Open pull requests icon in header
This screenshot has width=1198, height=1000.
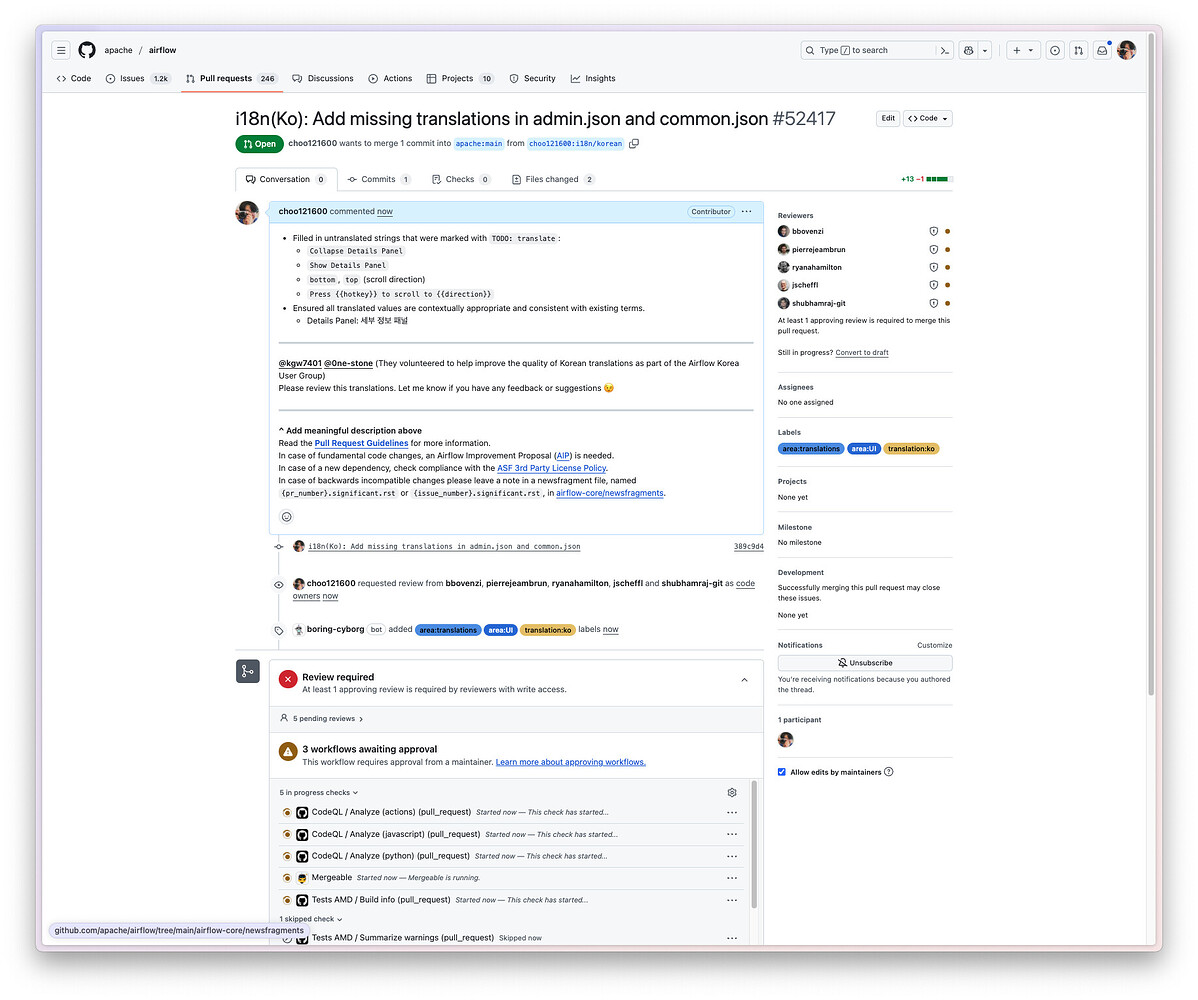pyautogui.click(x=1078, y=50)
